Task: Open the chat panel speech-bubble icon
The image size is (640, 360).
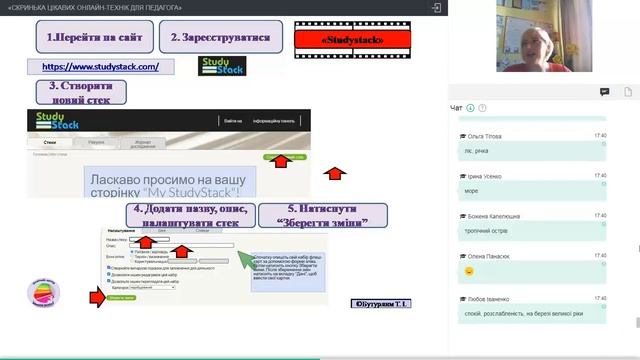Action: click(604, 92)
